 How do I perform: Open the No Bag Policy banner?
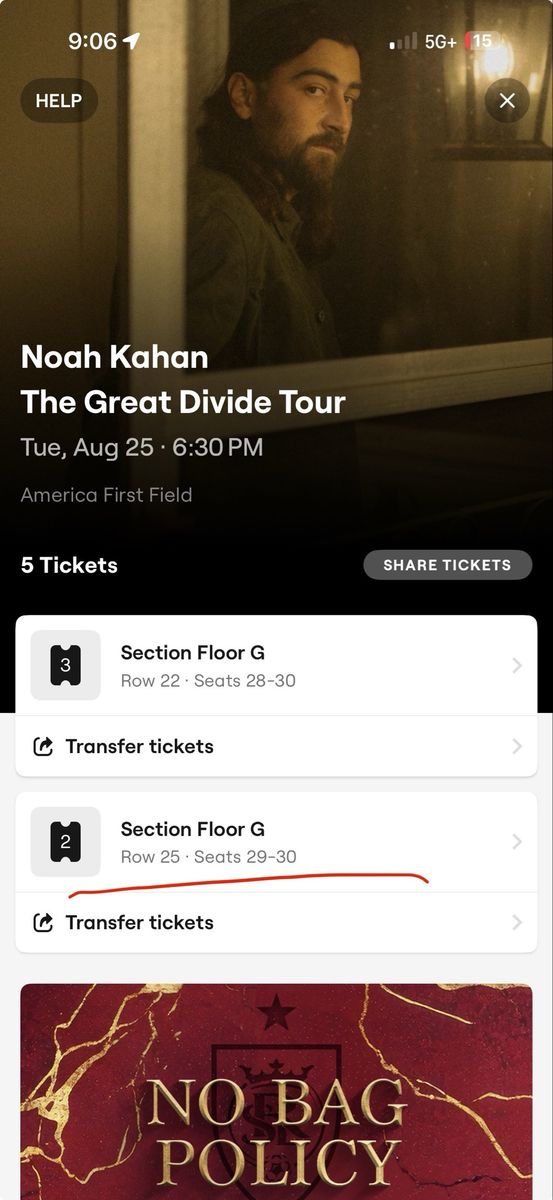point(276,1092)
